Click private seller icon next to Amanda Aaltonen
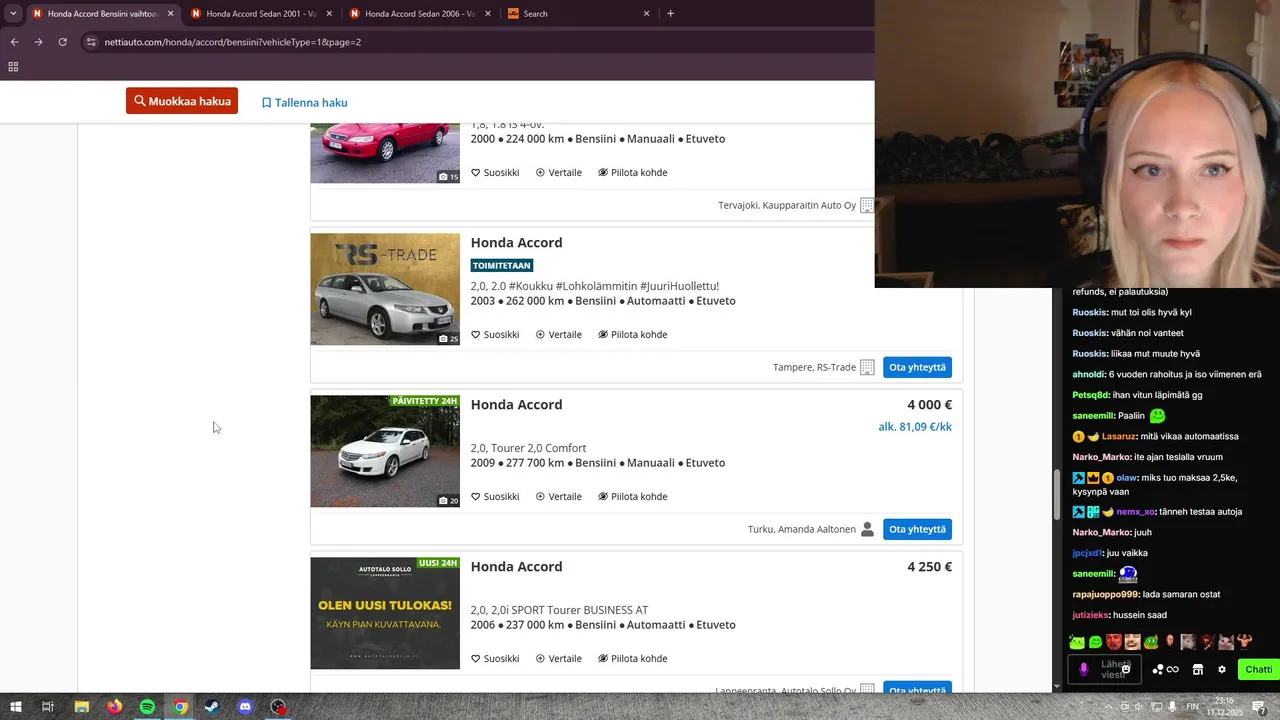The image size is (1280, 720). 867,529
